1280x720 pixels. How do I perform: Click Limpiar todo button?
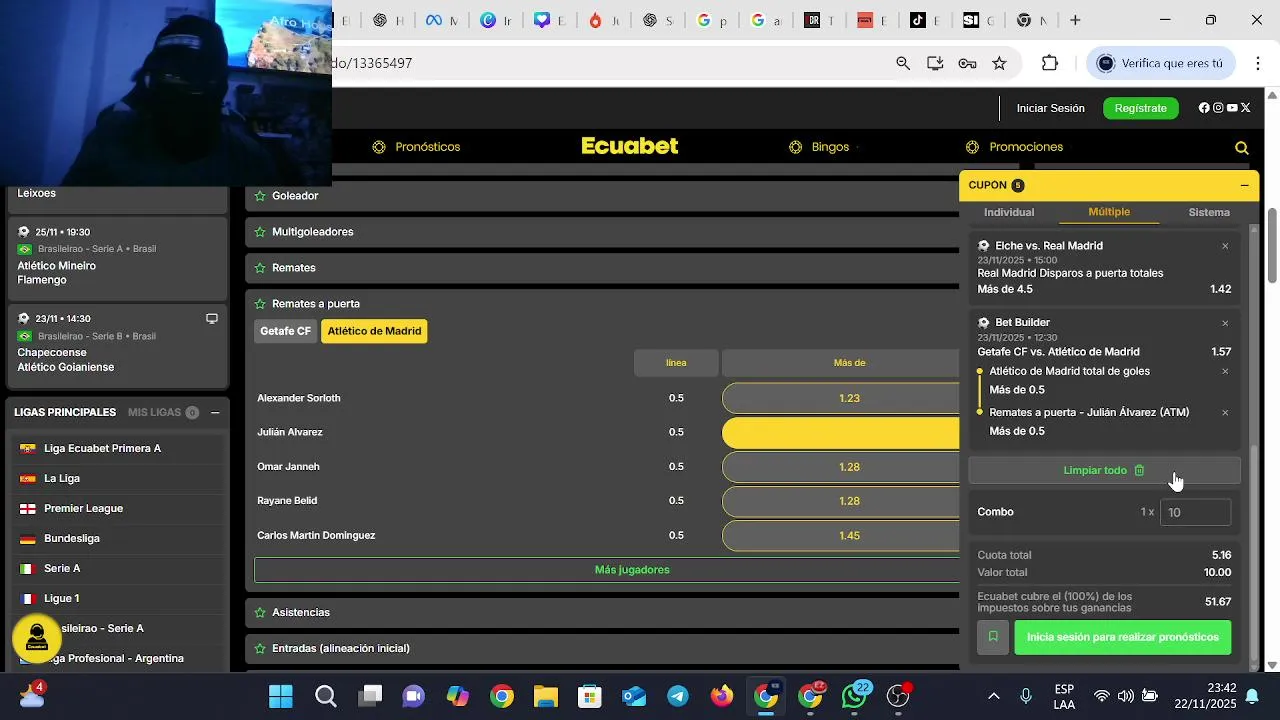point(1105,470)
